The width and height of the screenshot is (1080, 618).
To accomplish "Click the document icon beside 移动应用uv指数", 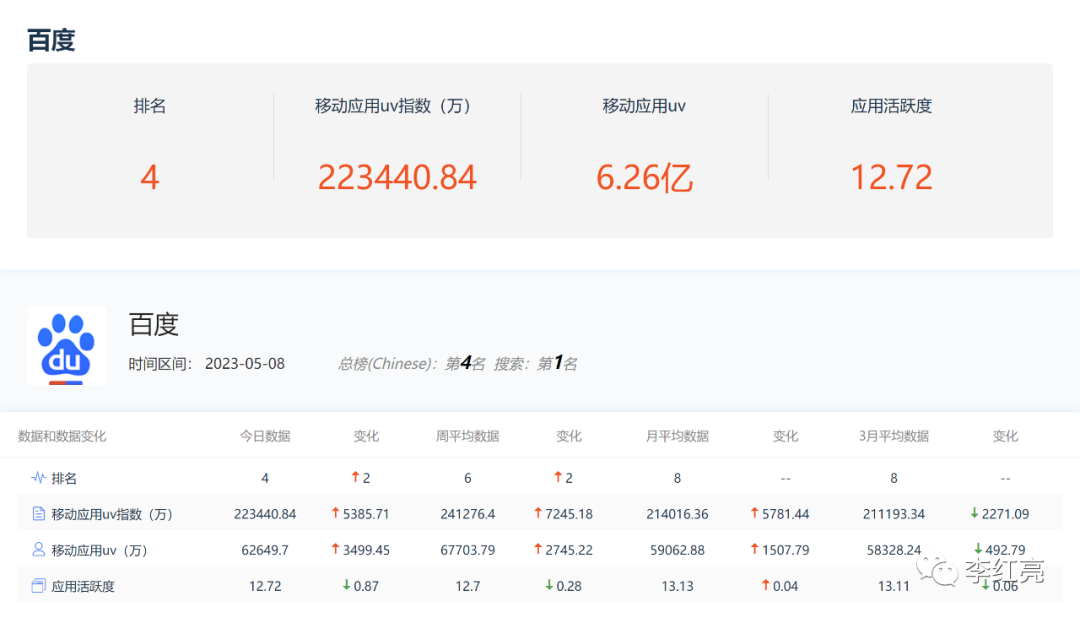I will coord(39,513).
